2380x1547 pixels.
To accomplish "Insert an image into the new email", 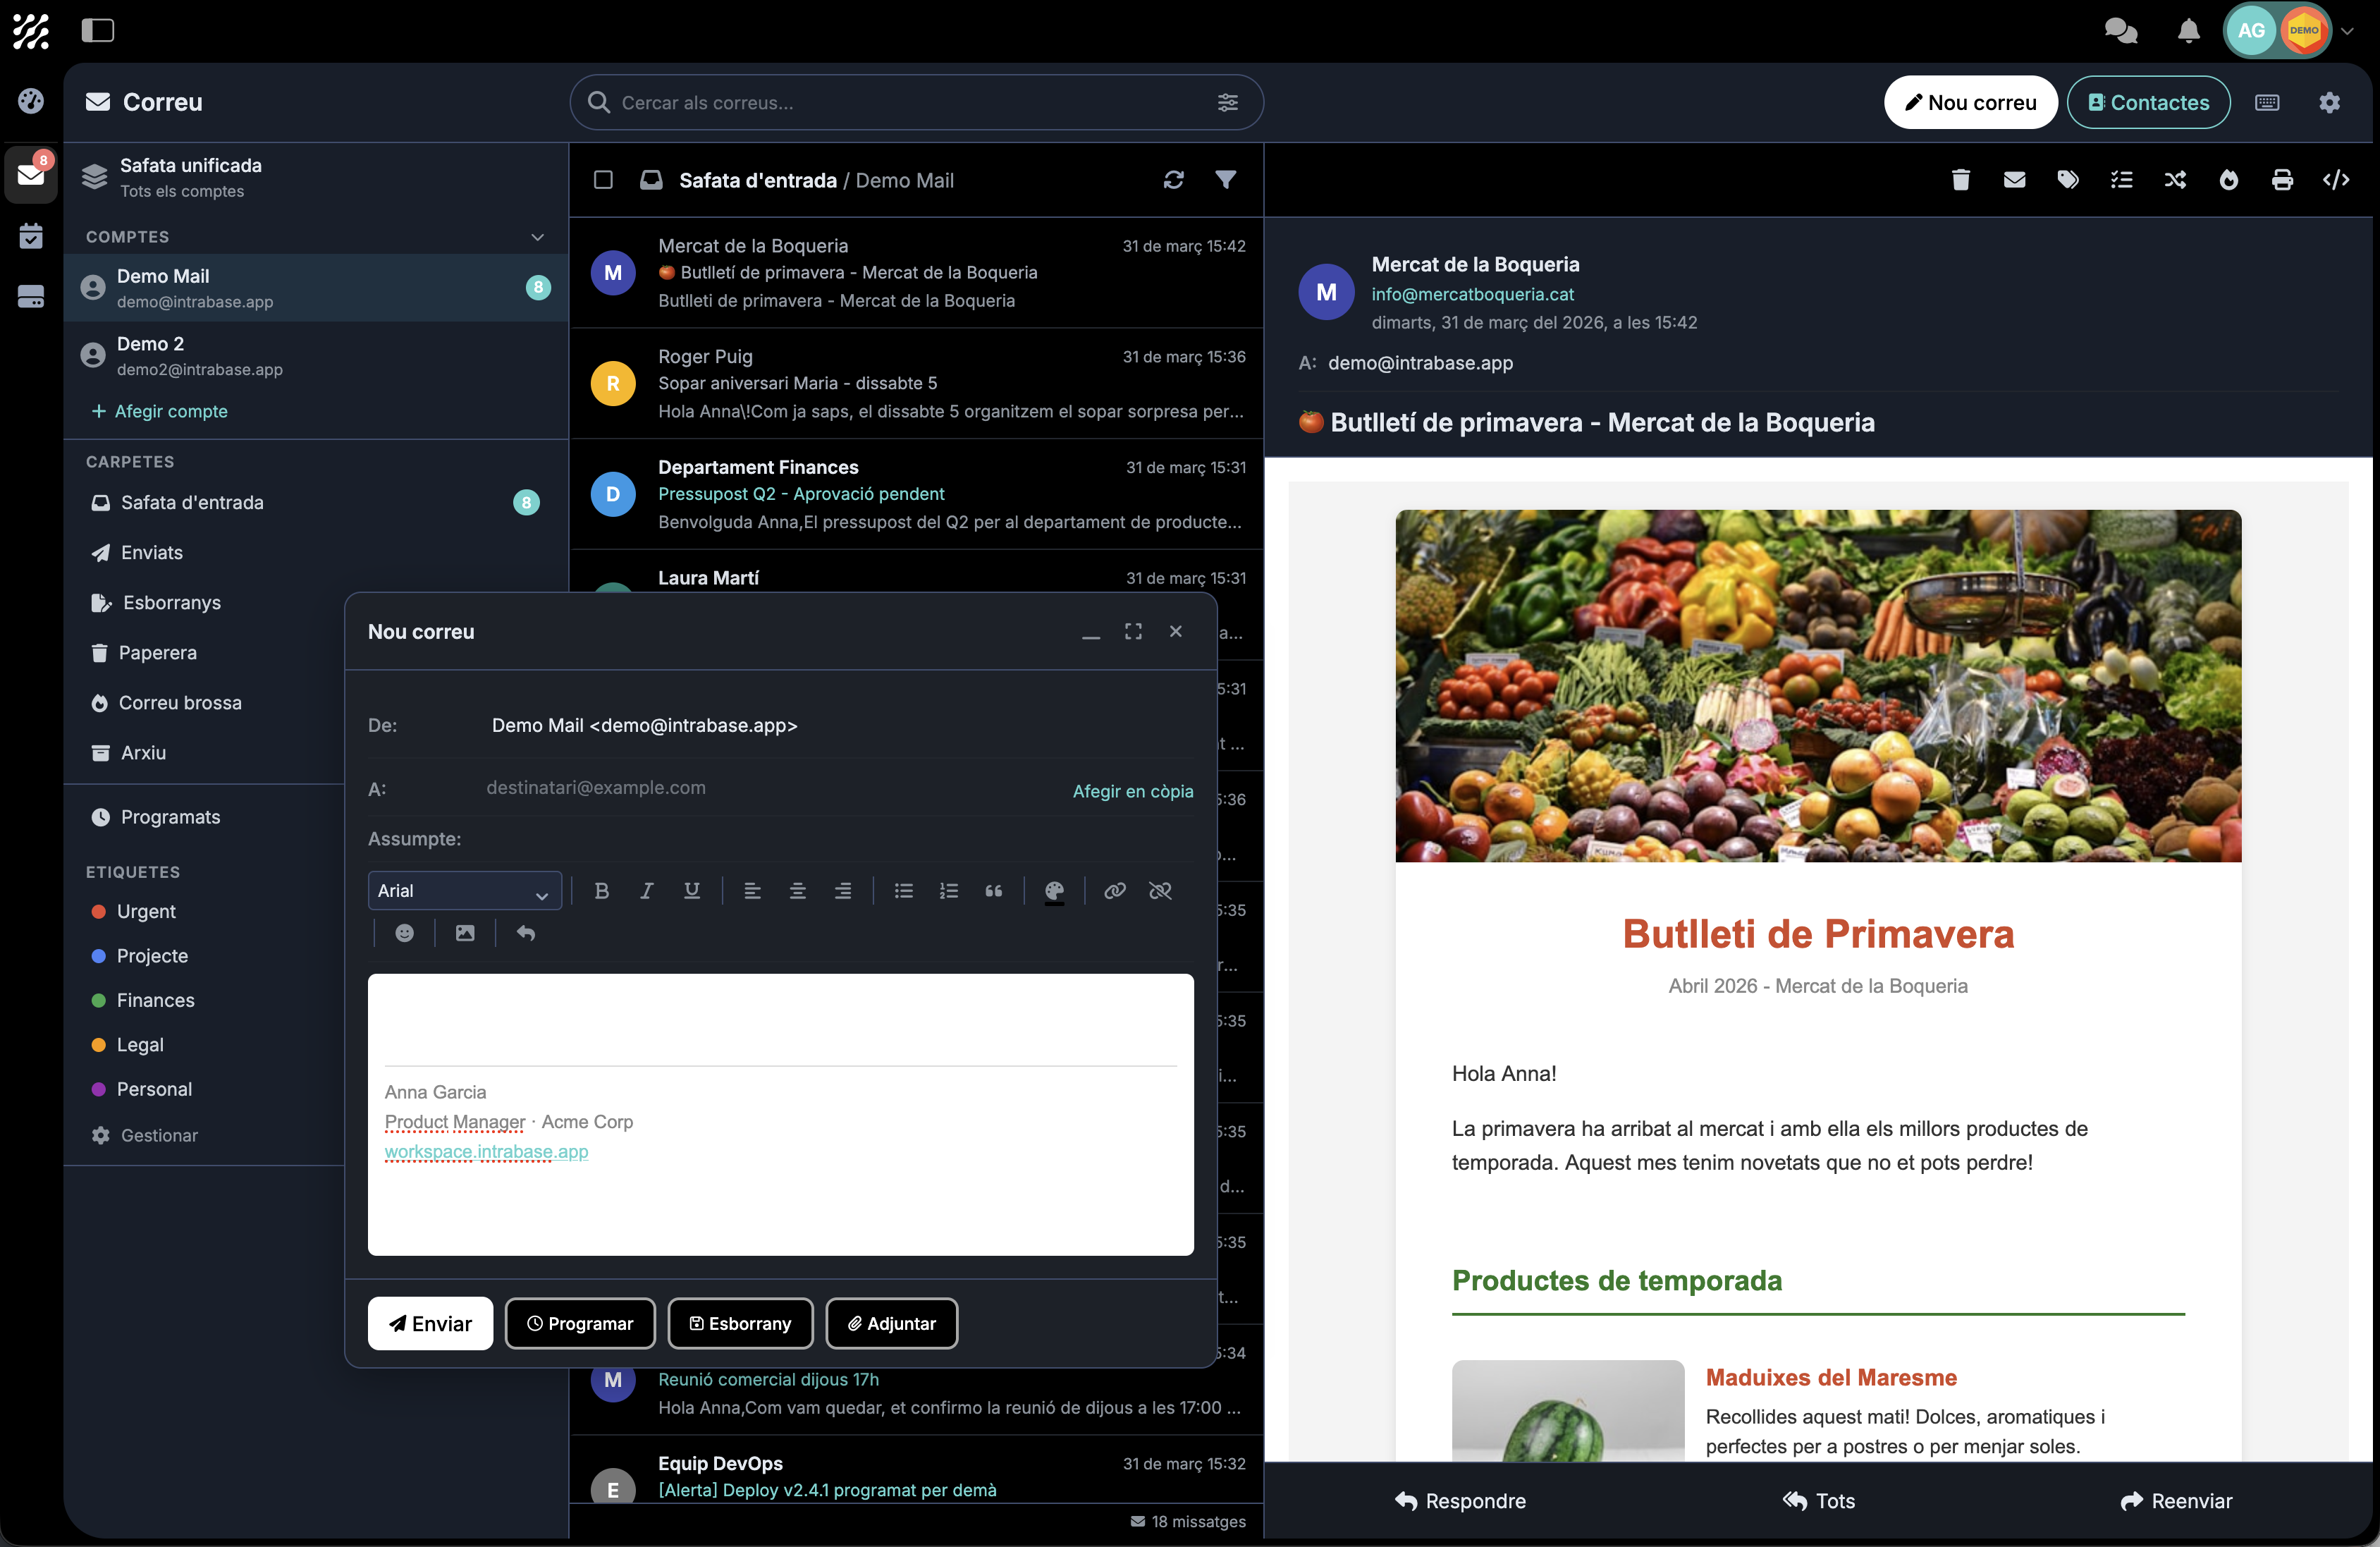I will coord(464,932).
